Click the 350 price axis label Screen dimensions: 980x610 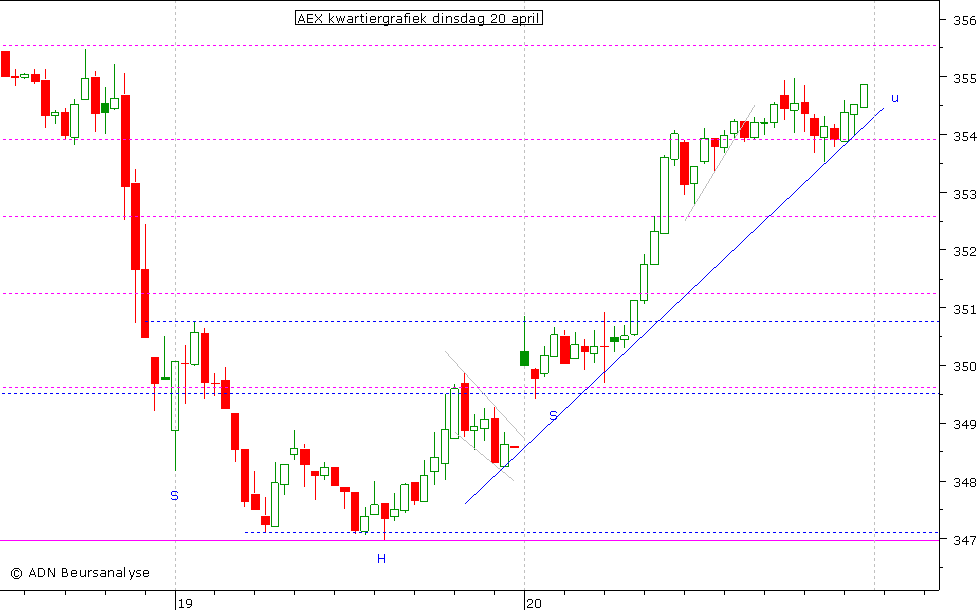(x=964, y=366)
